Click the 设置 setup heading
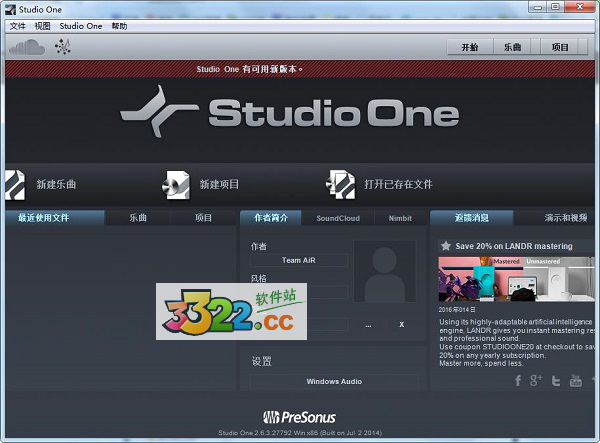This screenshot has width=600, height=443. pyautogui.click(x=262, y=361)
